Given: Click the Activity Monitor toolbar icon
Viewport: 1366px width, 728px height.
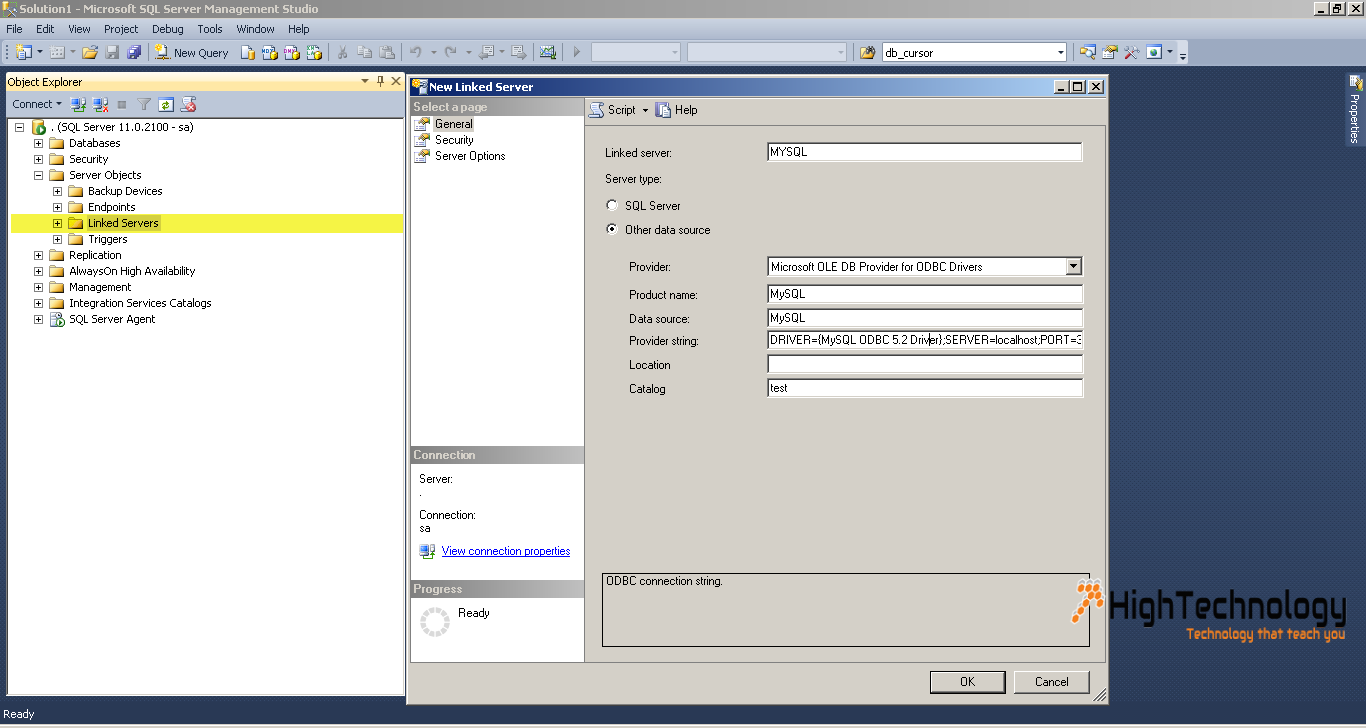Looking at the screenshot, I should tap(547, 52).
